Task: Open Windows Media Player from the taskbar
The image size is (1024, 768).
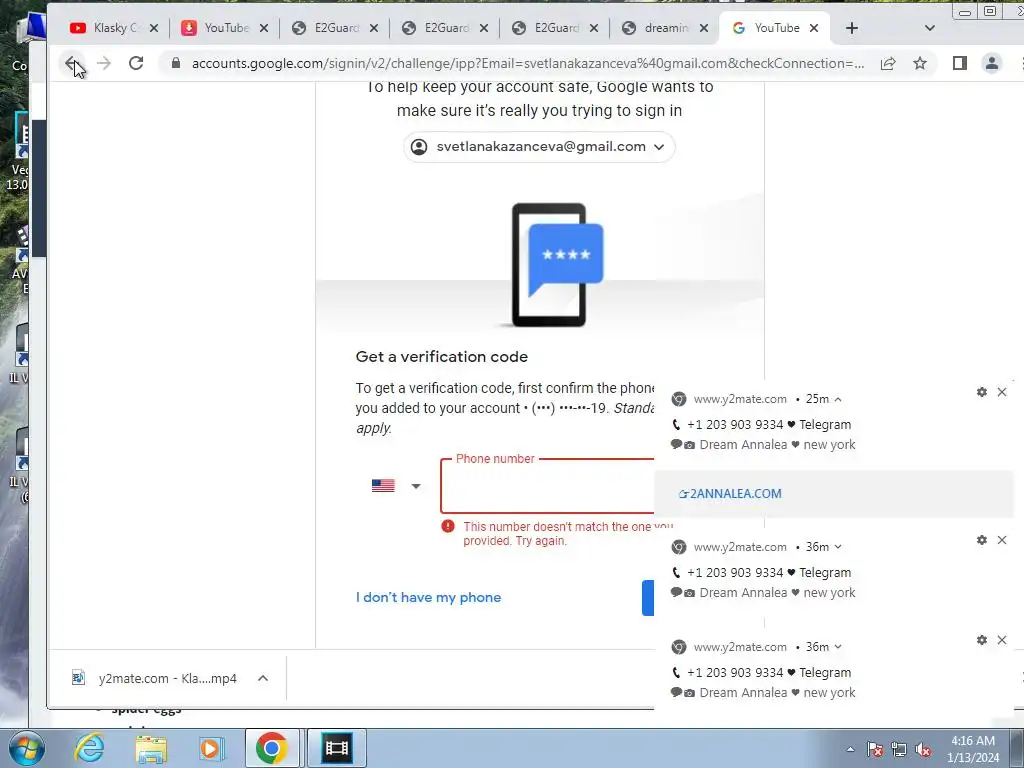Action: 212,748
